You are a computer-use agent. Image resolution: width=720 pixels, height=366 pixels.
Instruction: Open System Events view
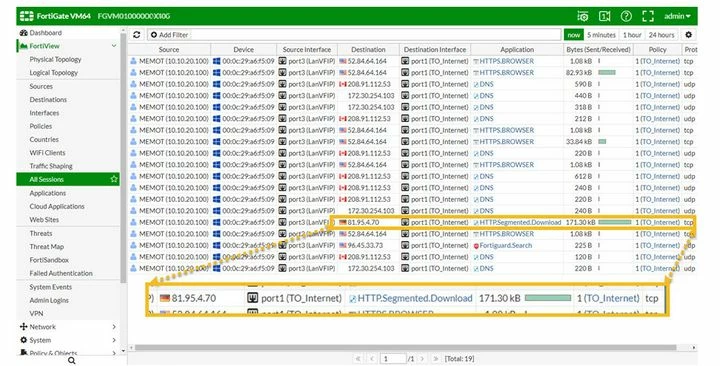coord(51,287)
